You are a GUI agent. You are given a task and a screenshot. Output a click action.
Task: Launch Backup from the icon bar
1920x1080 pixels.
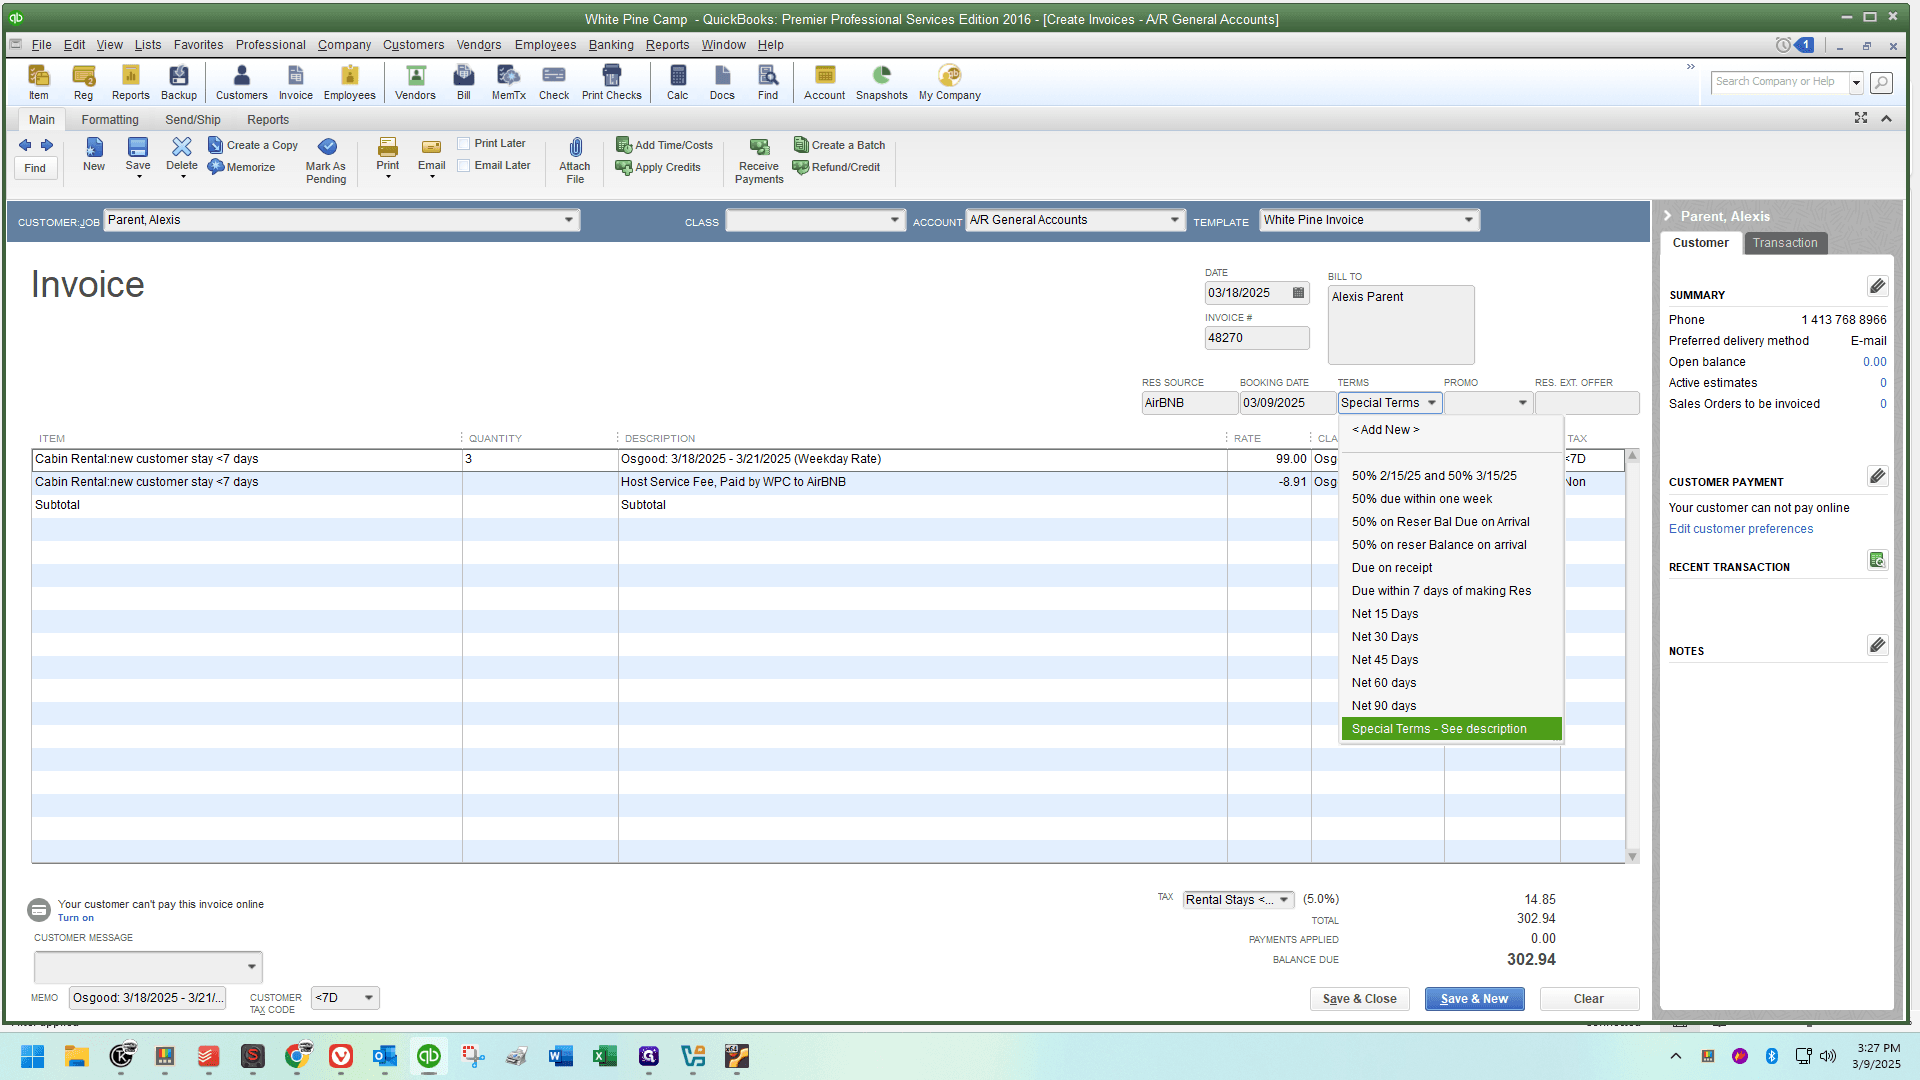pyautogui.click(x=179, y=82)
